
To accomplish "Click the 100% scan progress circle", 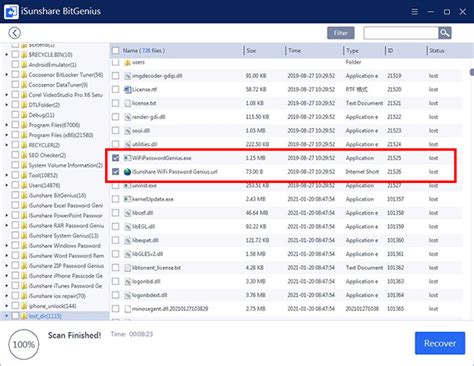I will (x=24, y=344).
